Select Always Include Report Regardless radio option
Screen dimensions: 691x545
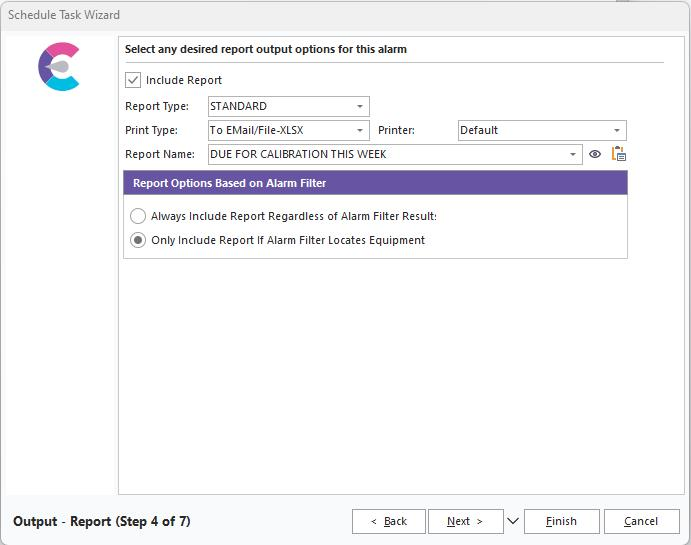pos(138,216)
